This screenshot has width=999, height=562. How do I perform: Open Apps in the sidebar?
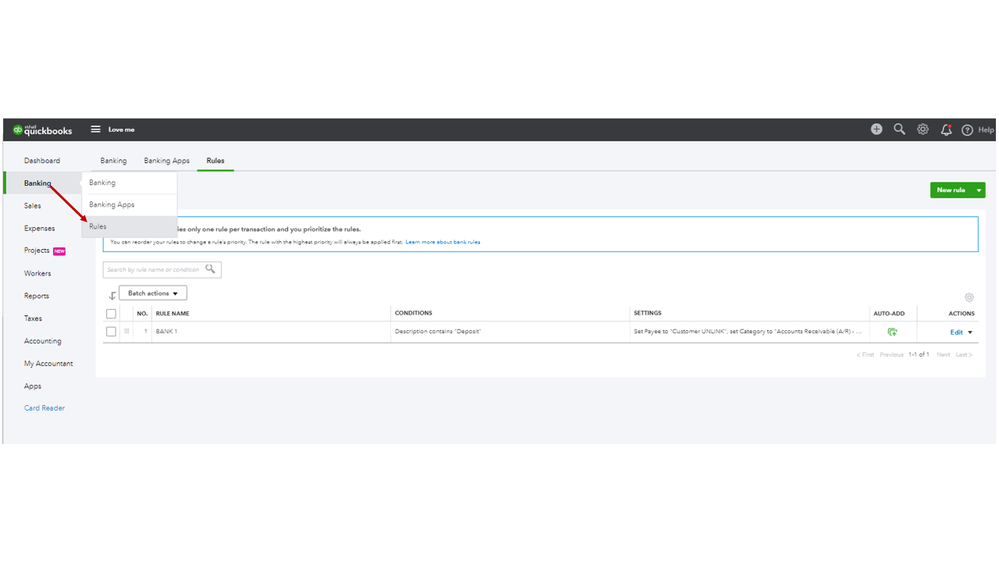pos(32,386)
